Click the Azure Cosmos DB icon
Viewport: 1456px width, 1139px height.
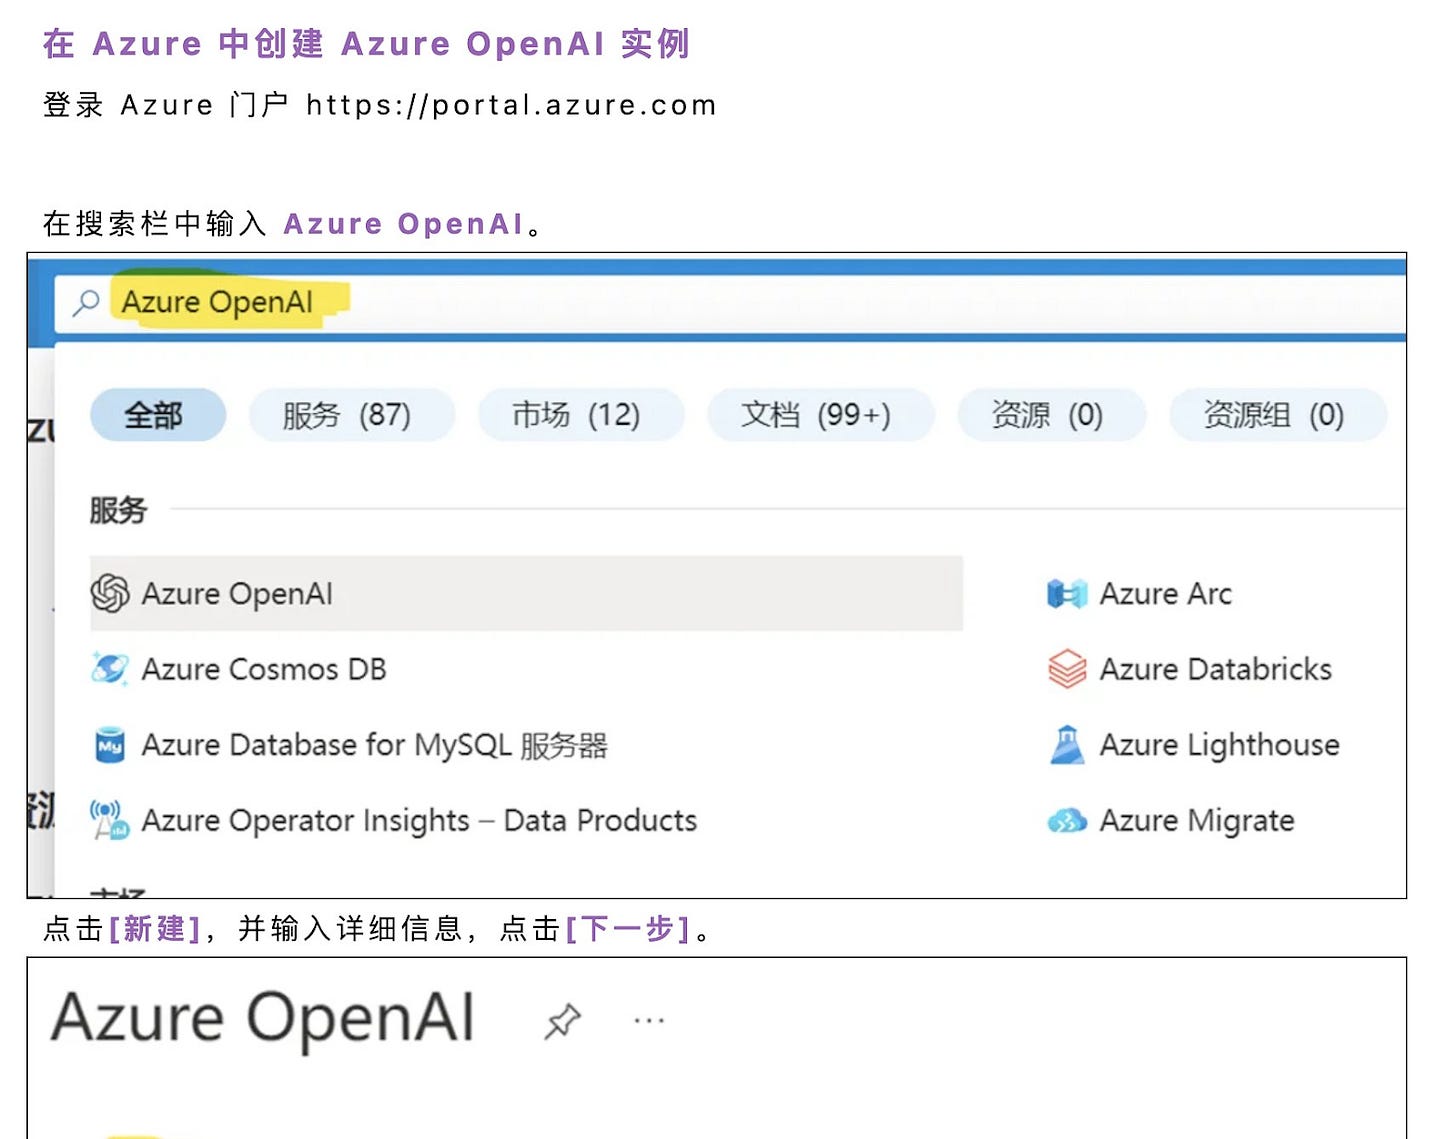pyautogui.click(x=110, y=669)
